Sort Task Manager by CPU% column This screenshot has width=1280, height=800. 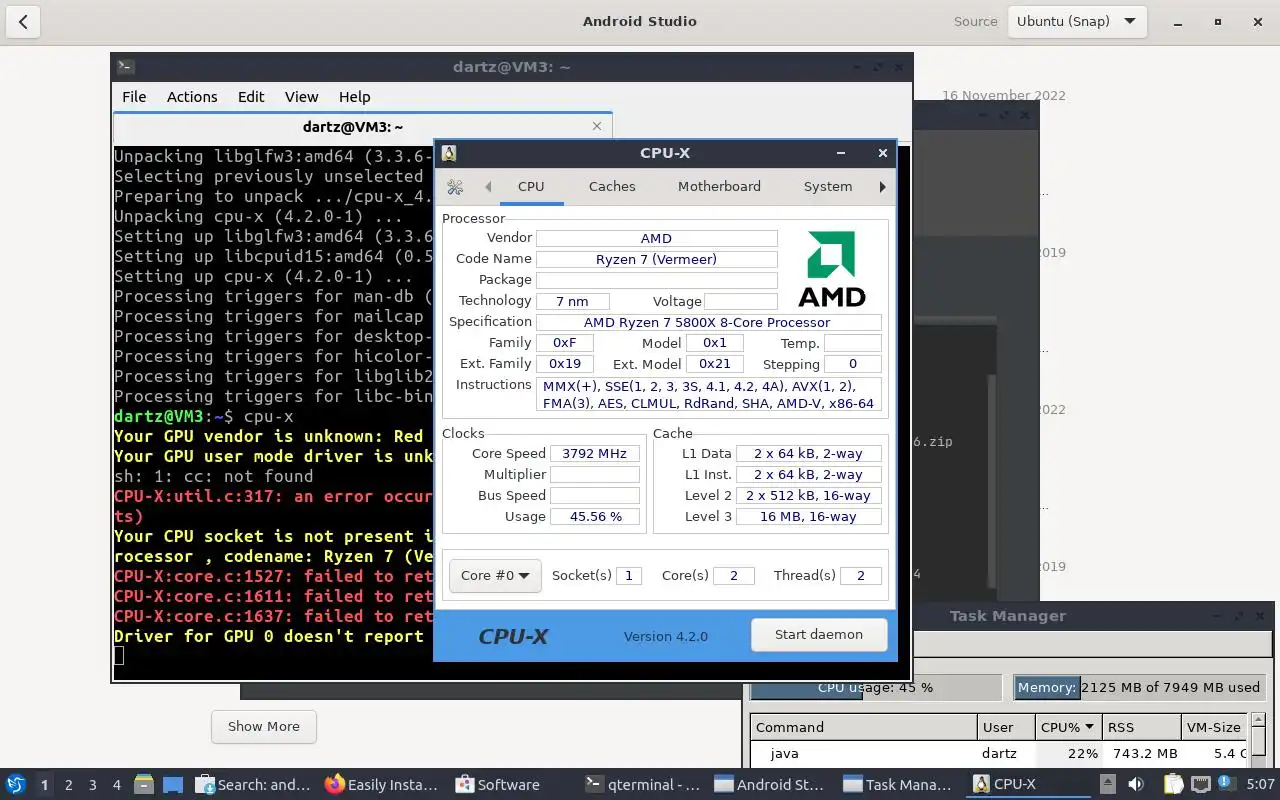click(x=1068, y=727)
